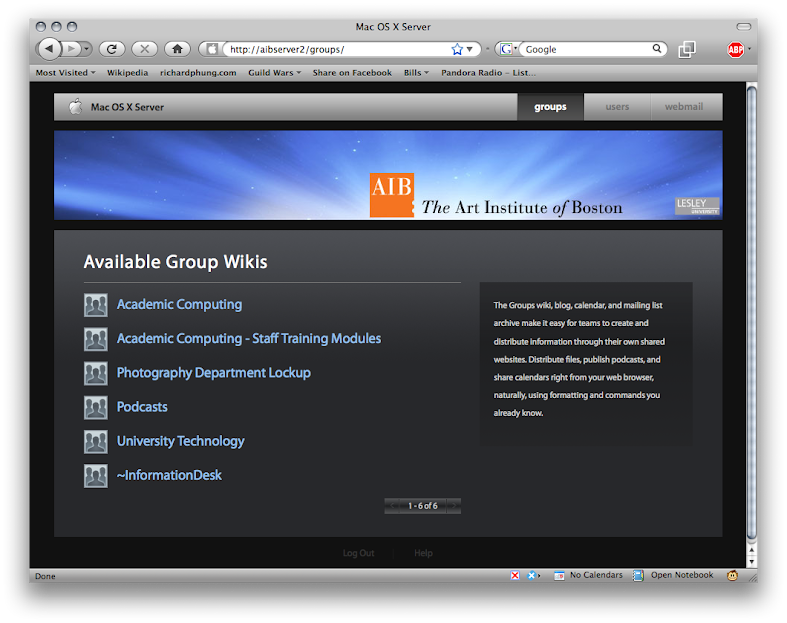Open the Most Visited bookmarks dropdown

tap(65, 73)
